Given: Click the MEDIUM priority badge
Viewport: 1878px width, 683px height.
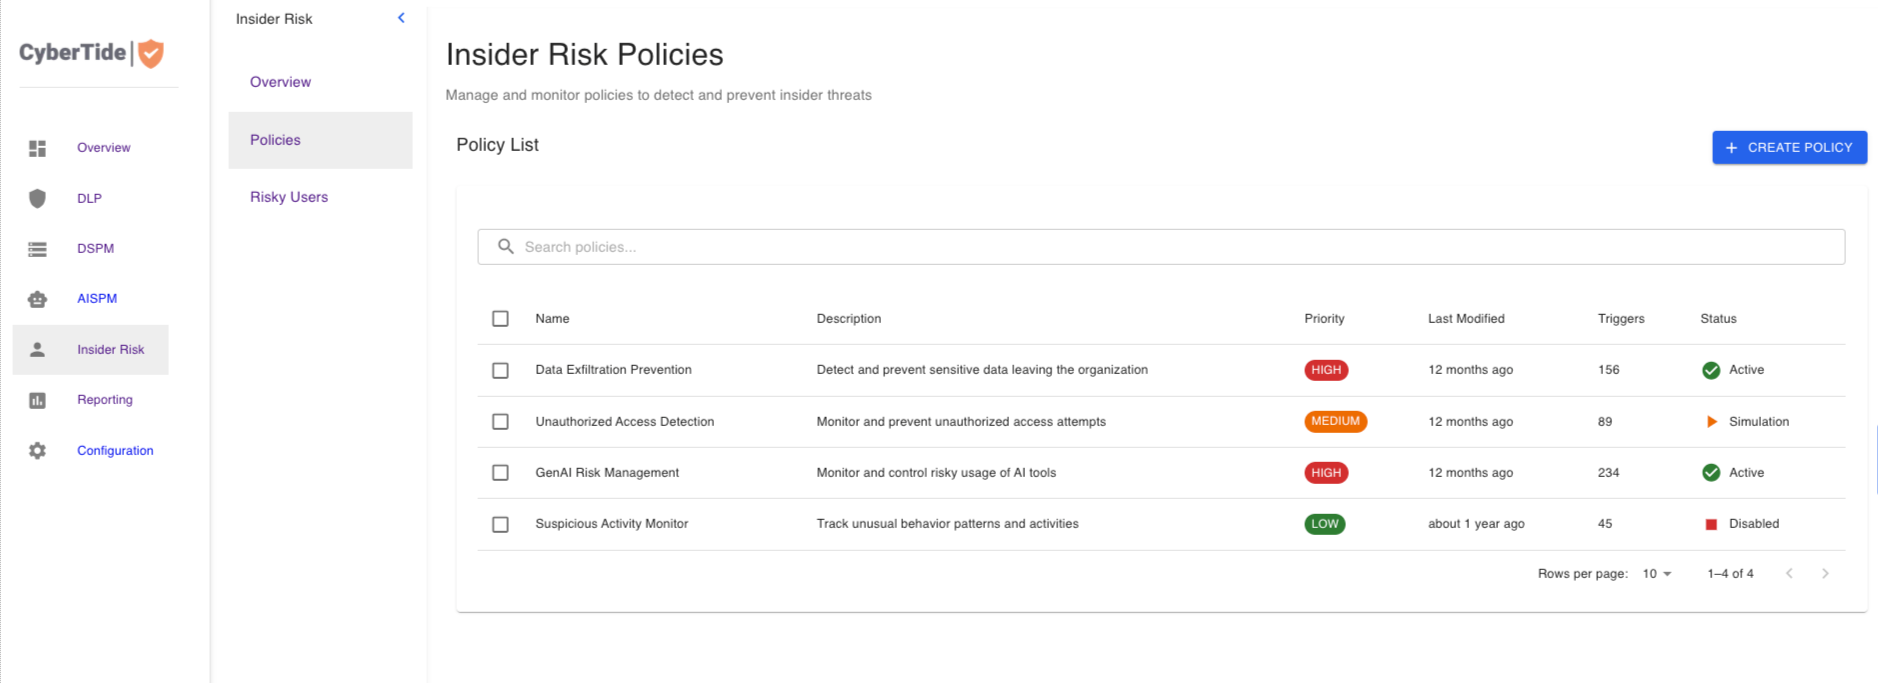Looking at the screenshot, I should (1335, 422).
